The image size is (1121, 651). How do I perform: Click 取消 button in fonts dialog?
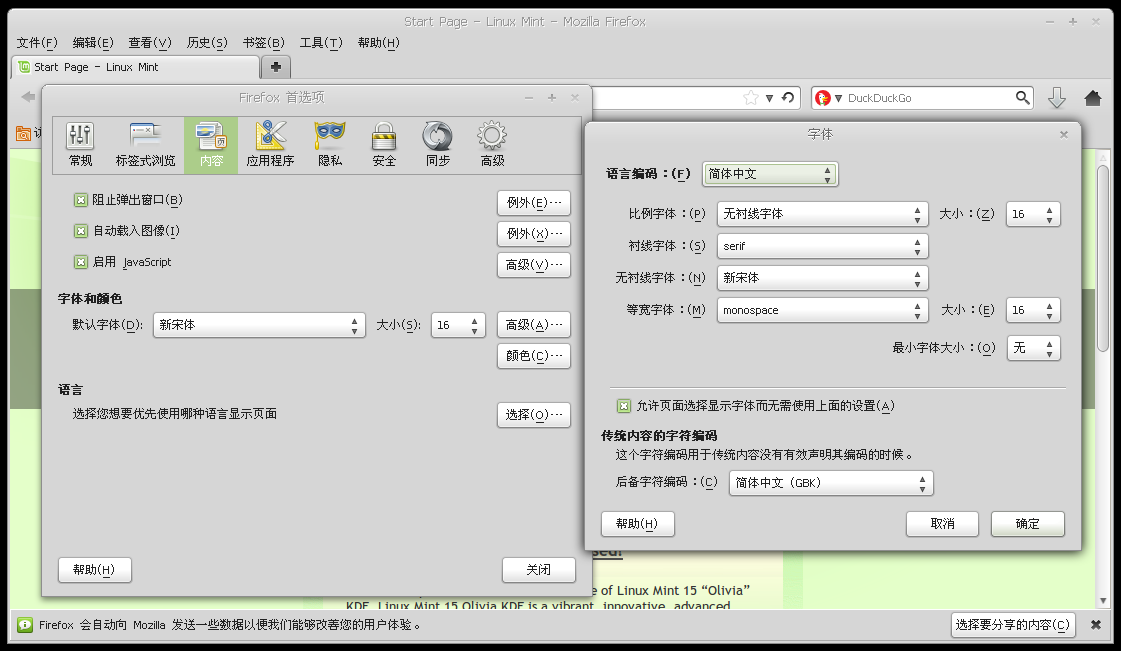click(942, 524)
